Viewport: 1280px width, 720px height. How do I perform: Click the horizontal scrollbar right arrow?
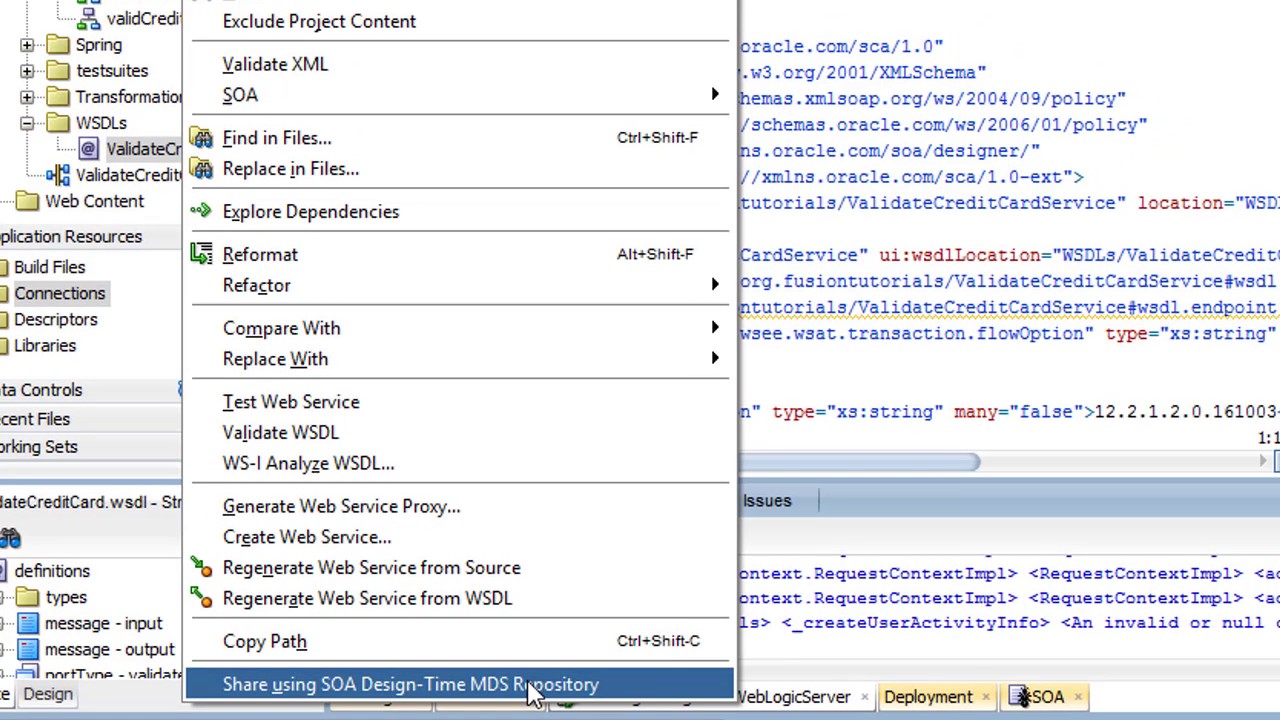1264,462
